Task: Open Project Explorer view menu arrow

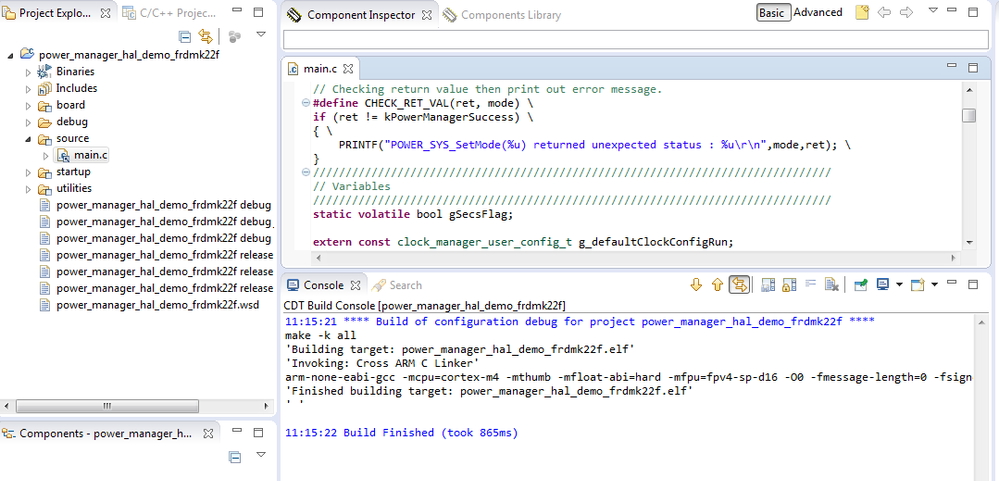Action: [261, 34]
